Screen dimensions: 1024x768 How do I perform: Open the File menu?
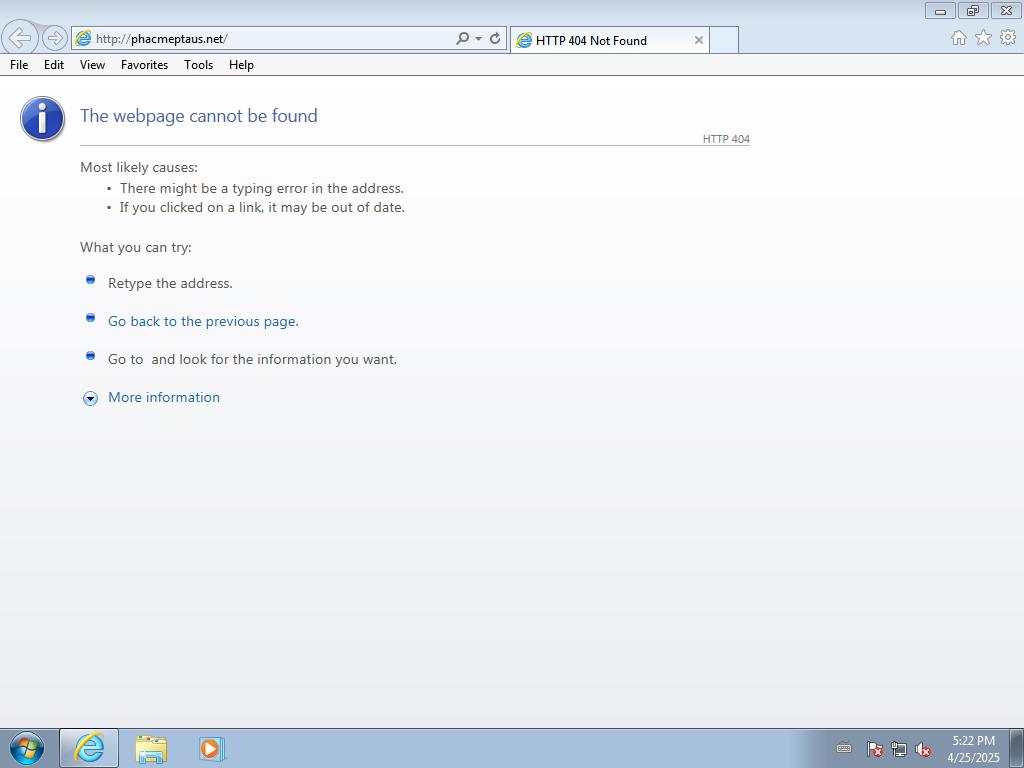coord(19,65)
